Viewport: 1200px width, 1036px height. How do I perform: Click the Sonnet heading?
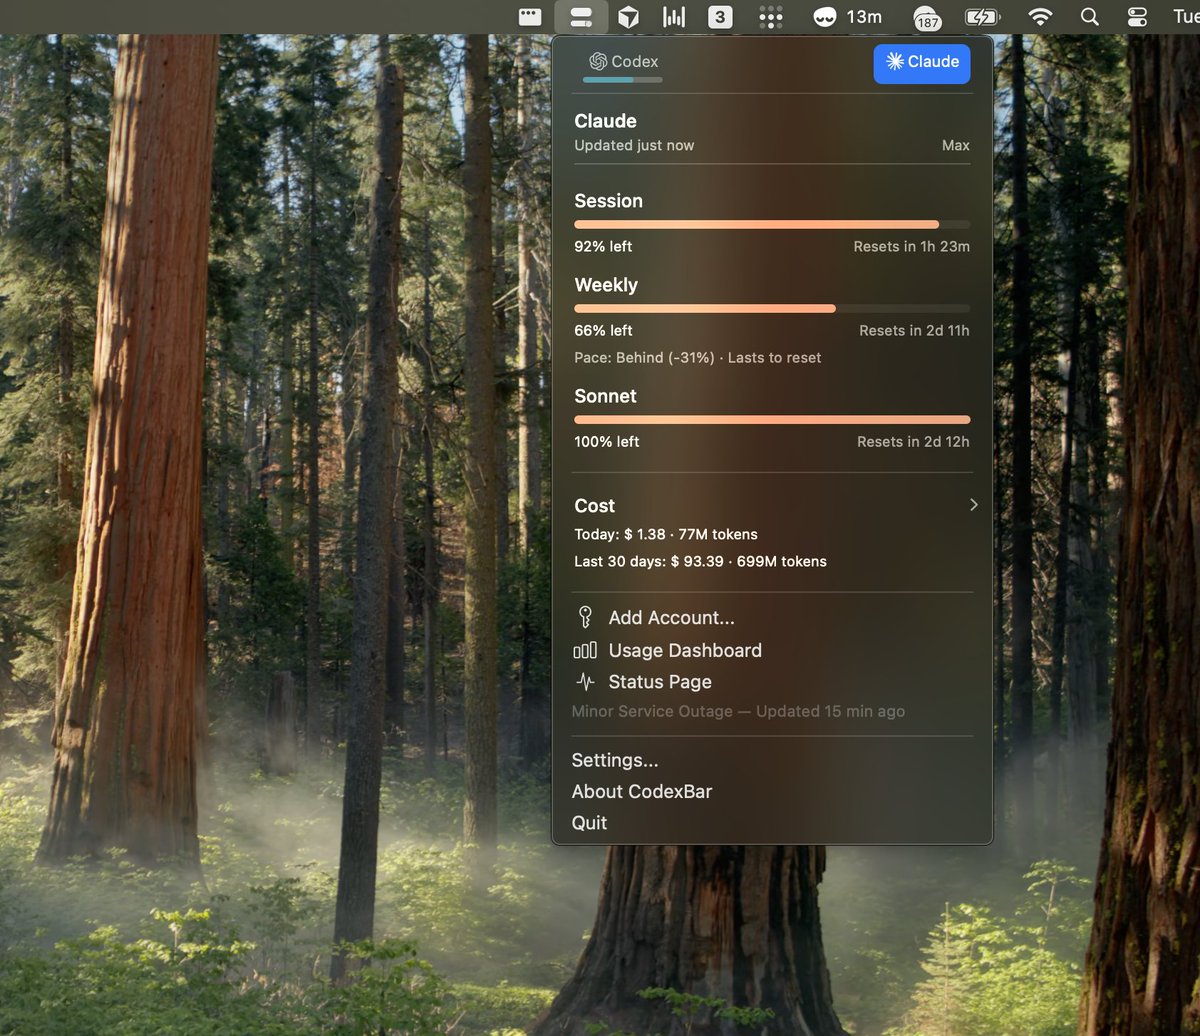tap(605, 396)
